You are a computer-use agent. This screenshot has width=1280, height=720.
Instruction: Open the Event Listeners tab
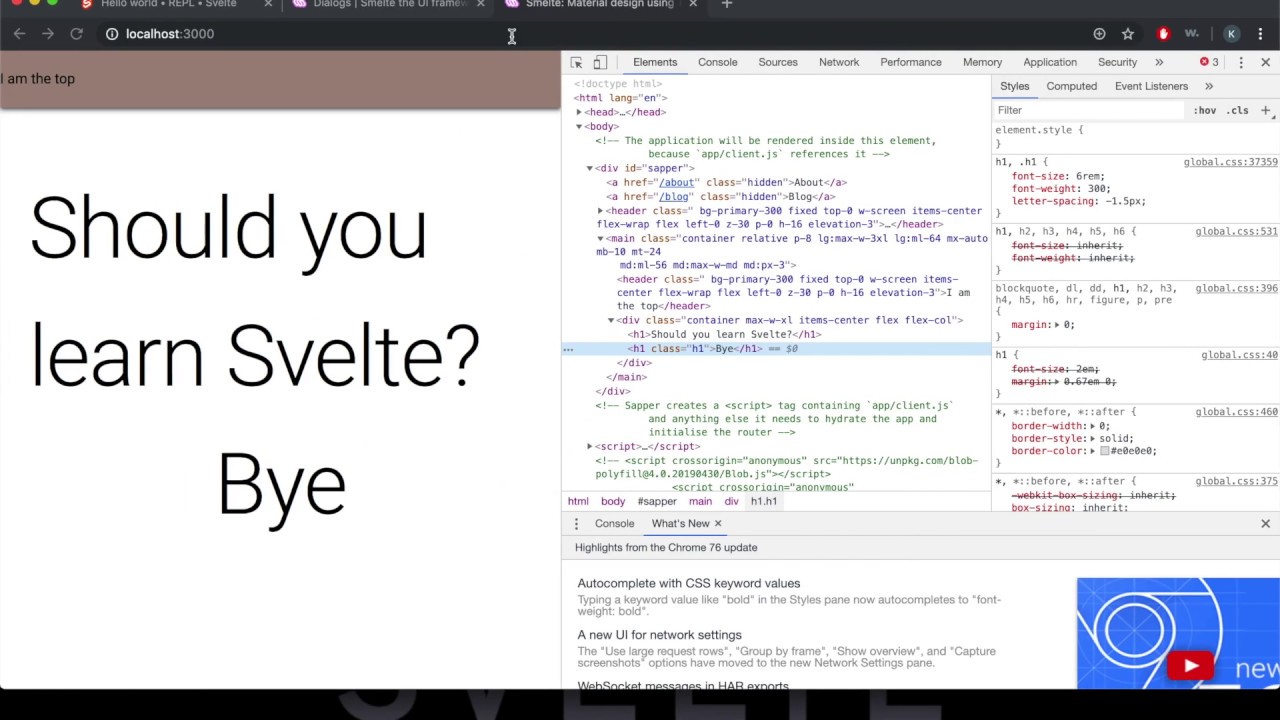pos(1151,86)
